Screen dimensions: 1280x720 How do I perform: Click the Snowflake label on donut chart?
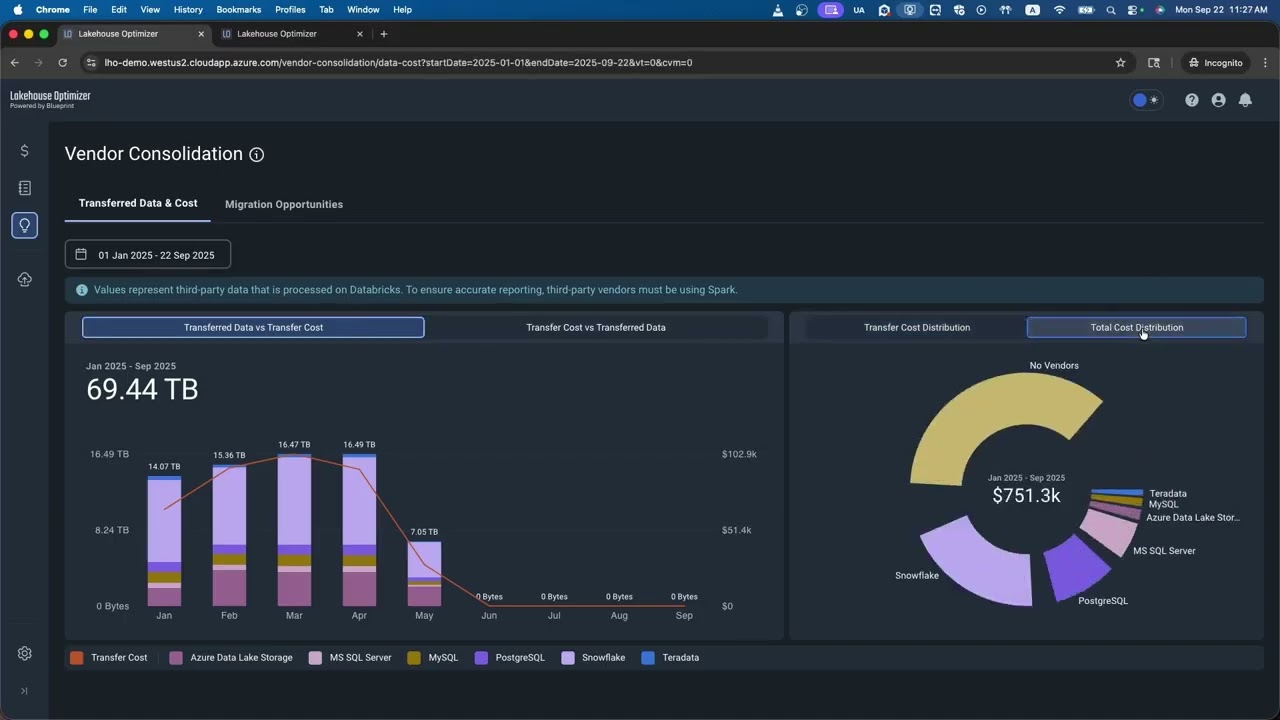[917, 576]
